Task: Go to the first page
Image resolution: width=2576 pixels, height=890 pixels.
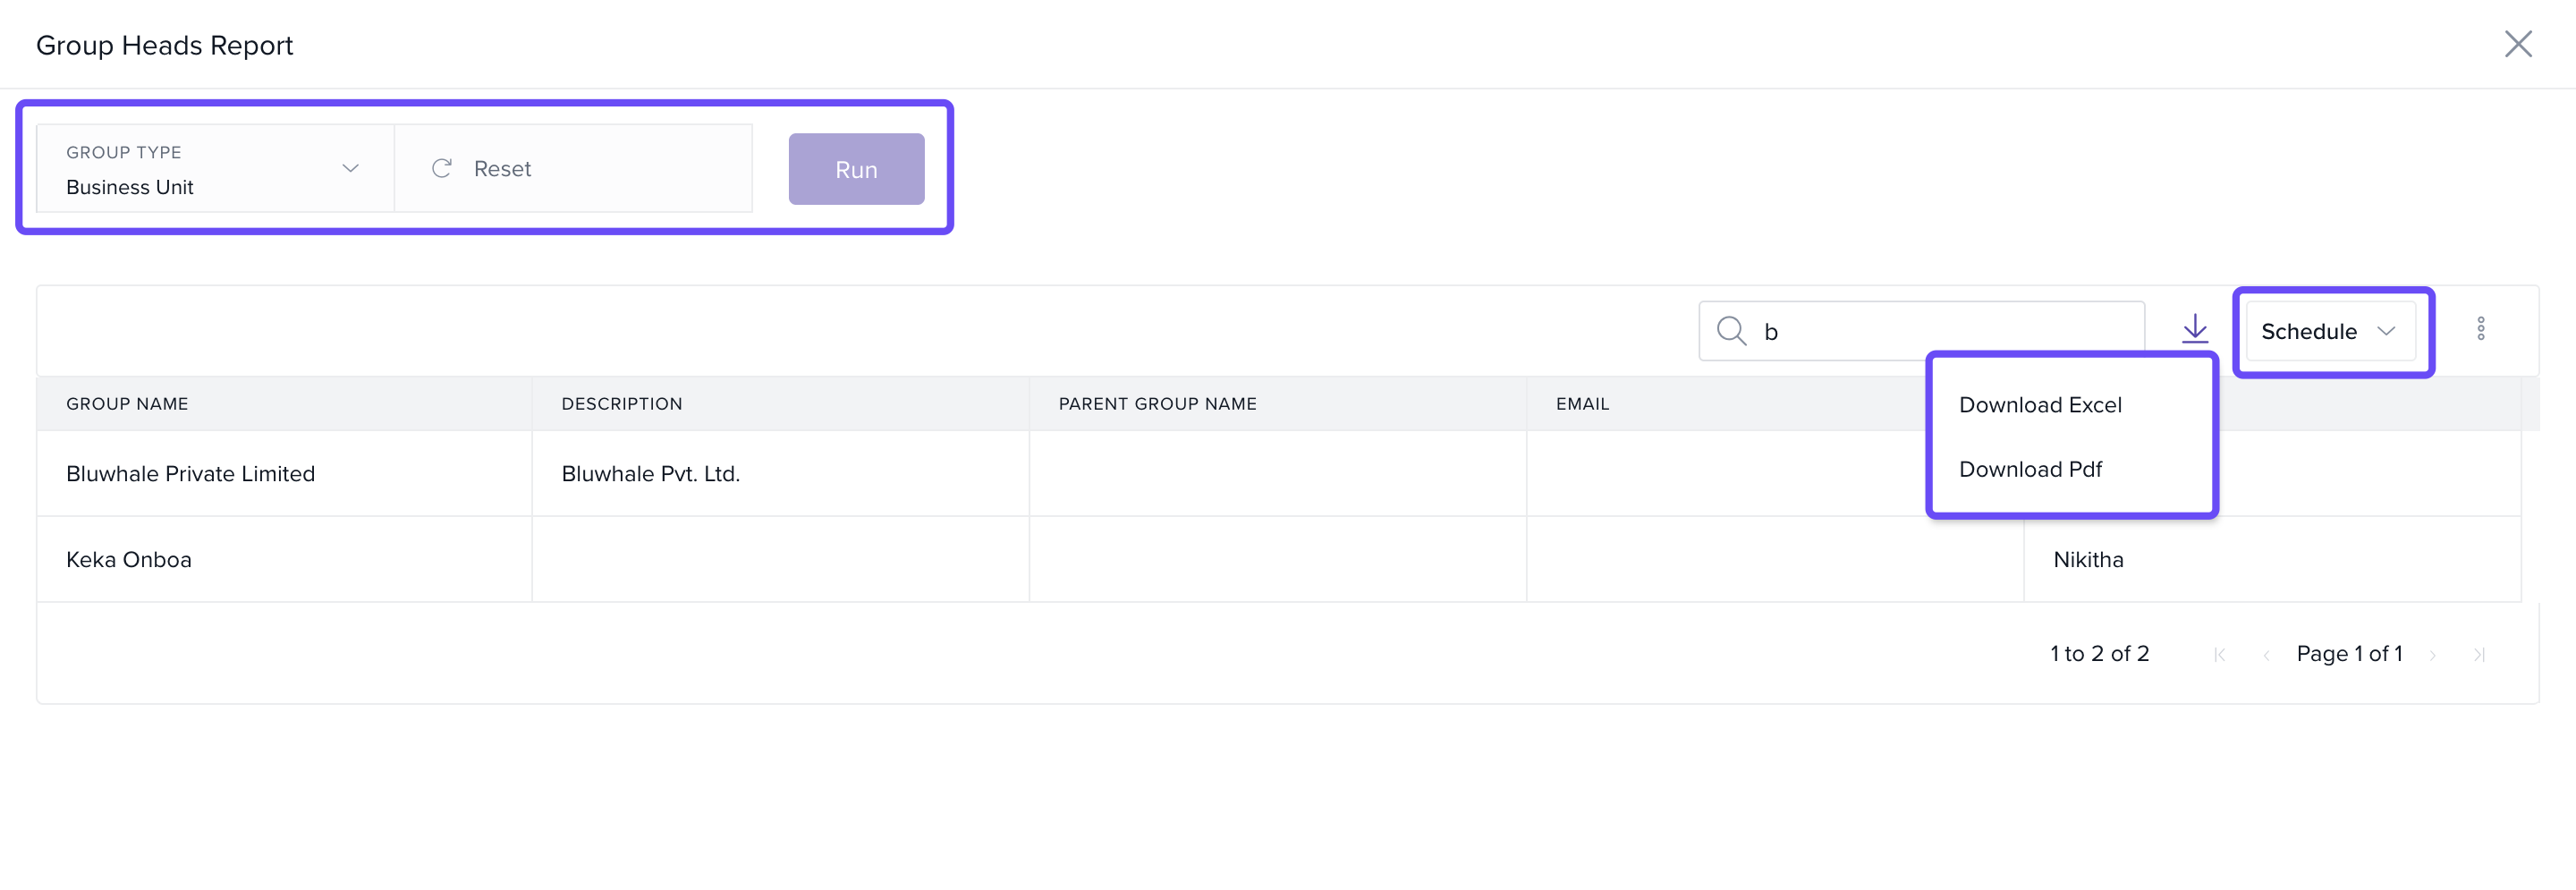Action: (x=2219, y=655)
